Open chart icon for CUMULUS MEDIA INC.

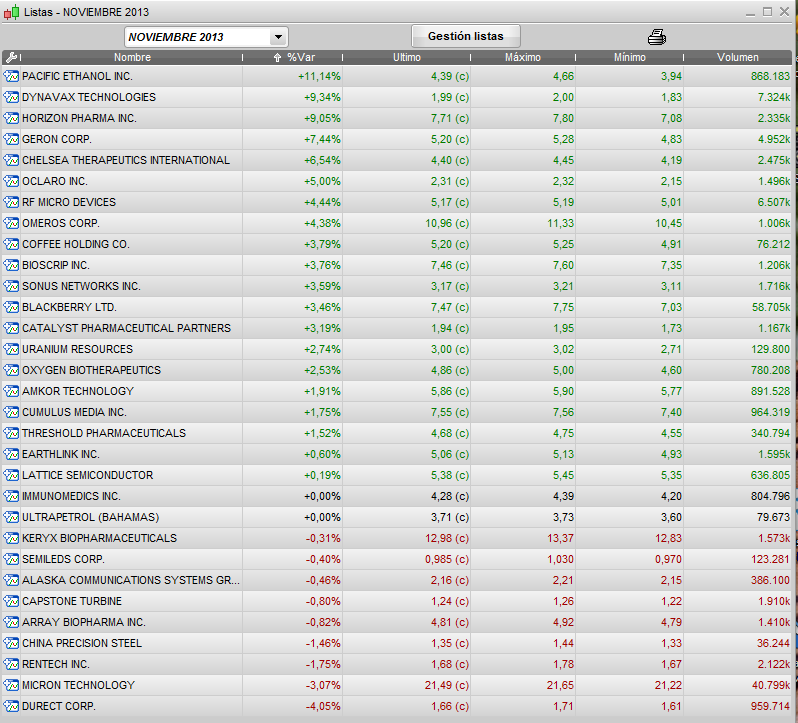[x=11, y=412]
